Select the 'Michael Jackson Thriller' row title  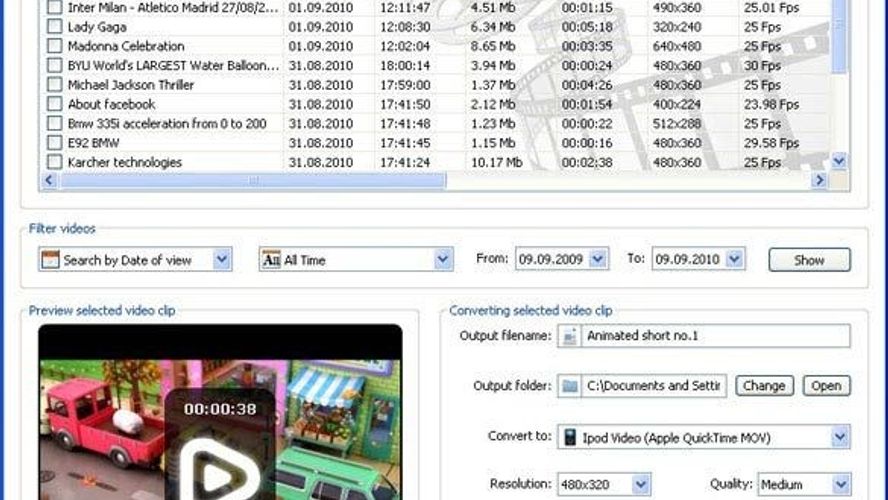coord(130,85)
